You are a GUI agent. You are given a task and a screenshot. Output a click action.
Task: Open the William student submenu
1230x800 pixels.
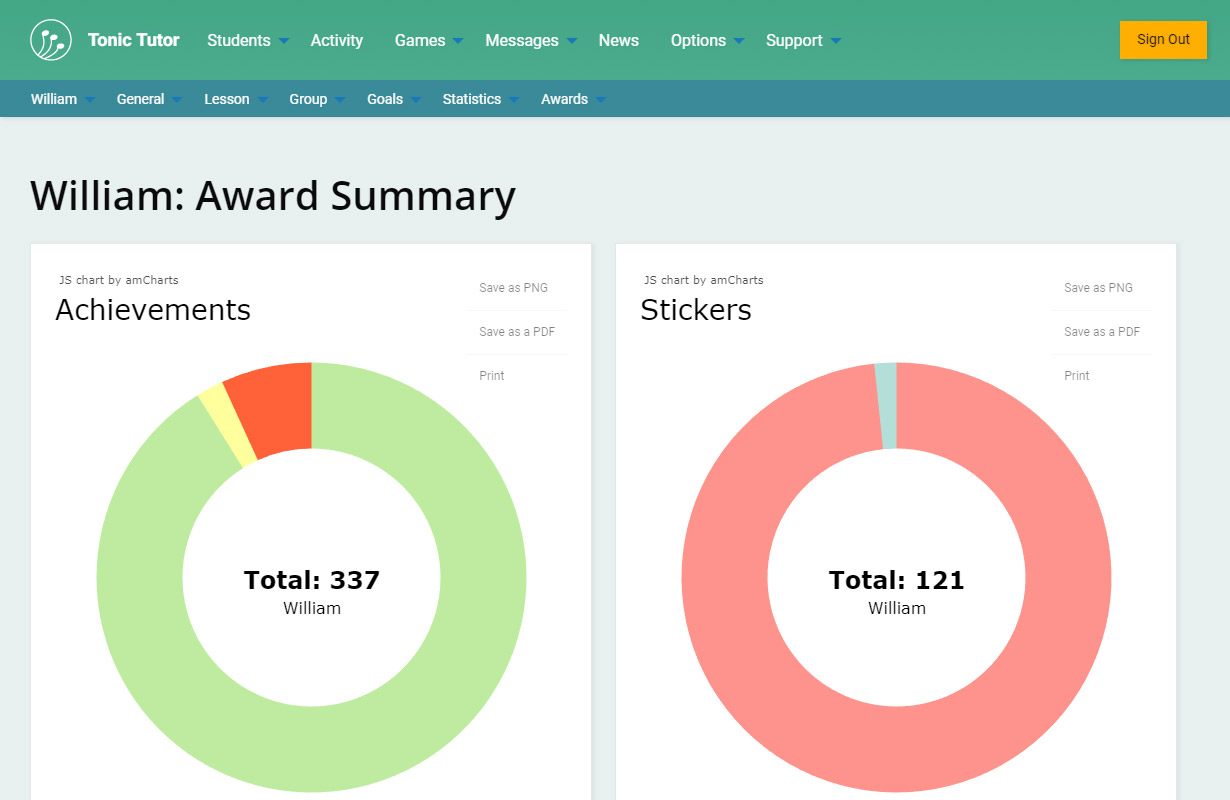tap(62, 99)
